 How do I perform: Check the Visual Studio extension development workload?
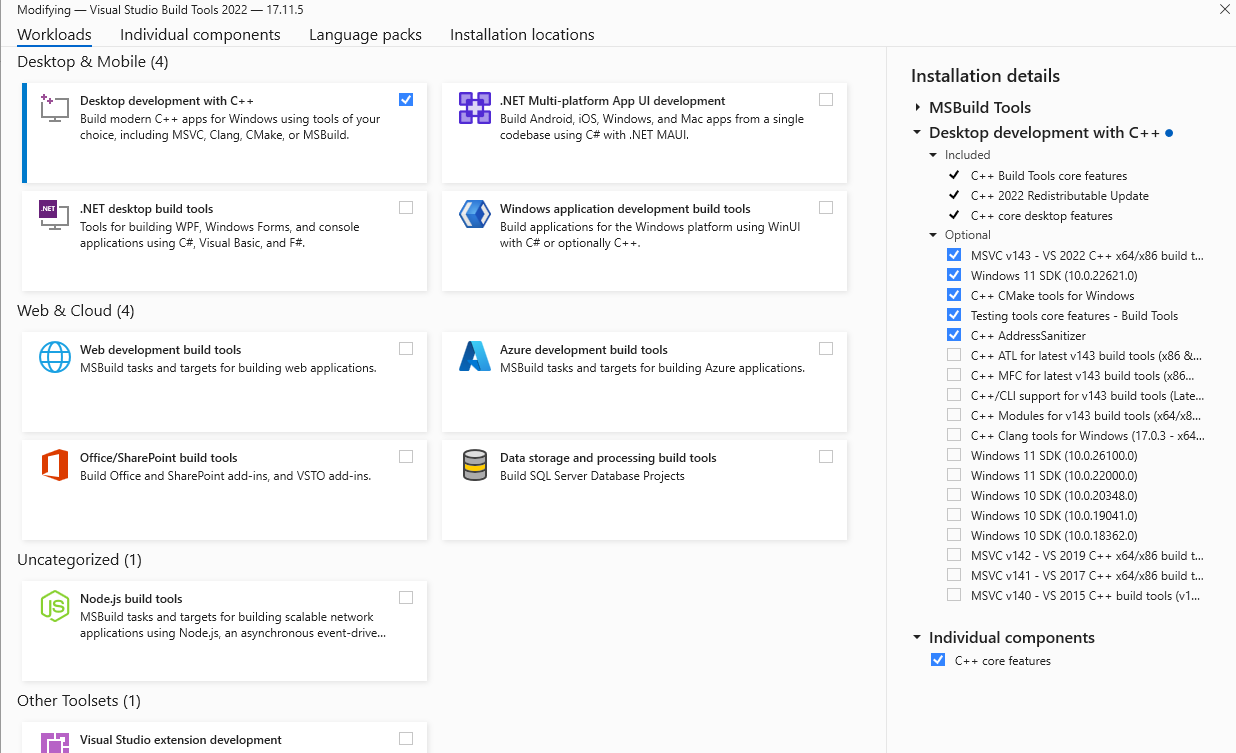coord(405,739)
